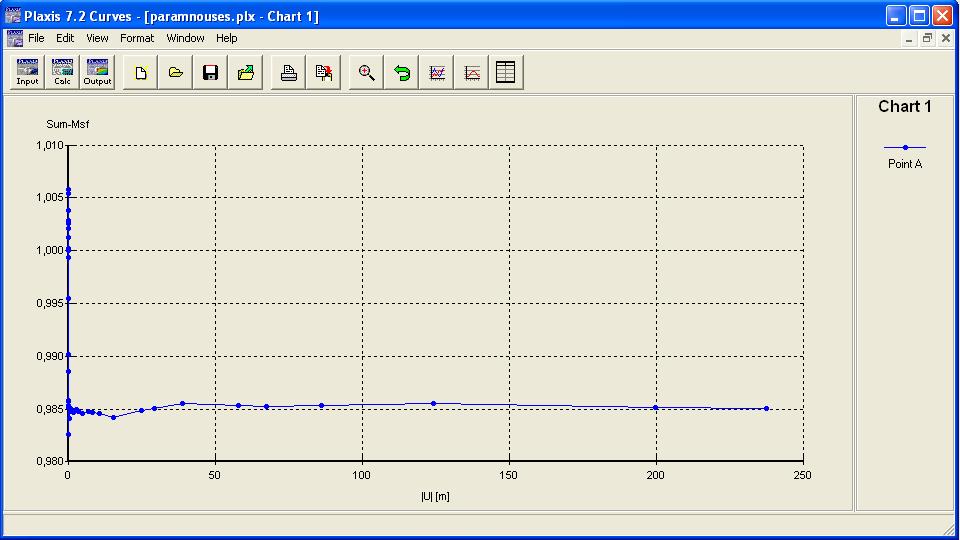
Task: Click the Point A legend line sample
Action: 905,148
